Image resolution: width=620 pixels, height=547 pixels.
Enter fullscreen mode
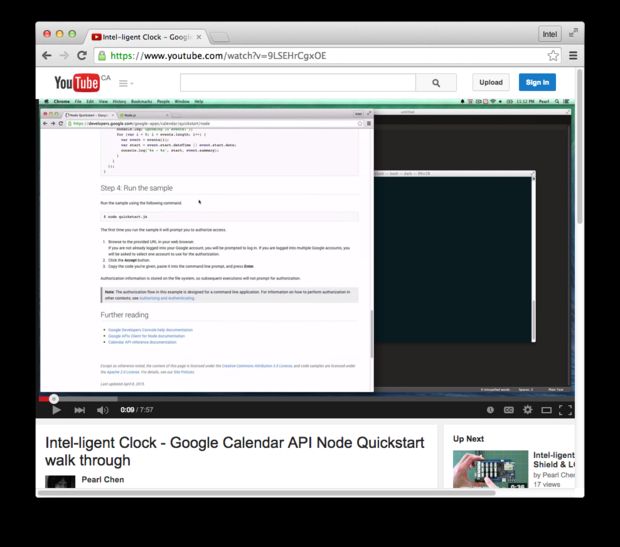click(565, 410)
